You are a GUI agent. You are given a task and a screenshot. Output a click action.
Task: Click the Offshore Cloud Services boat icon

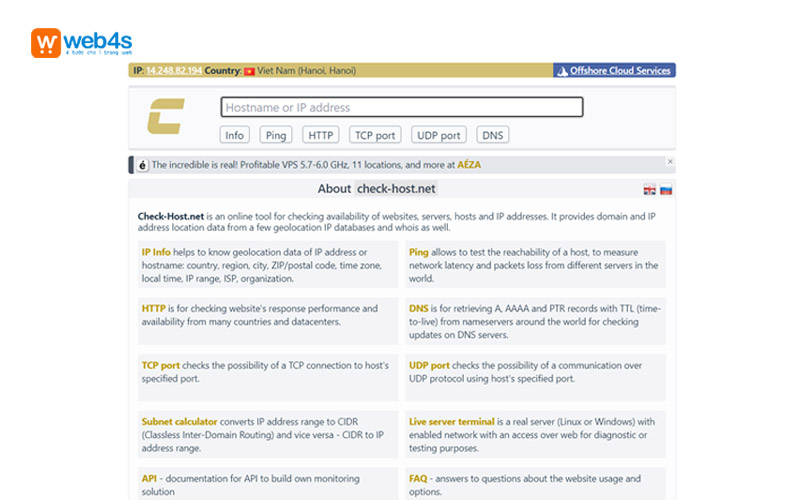click(562, 71)
